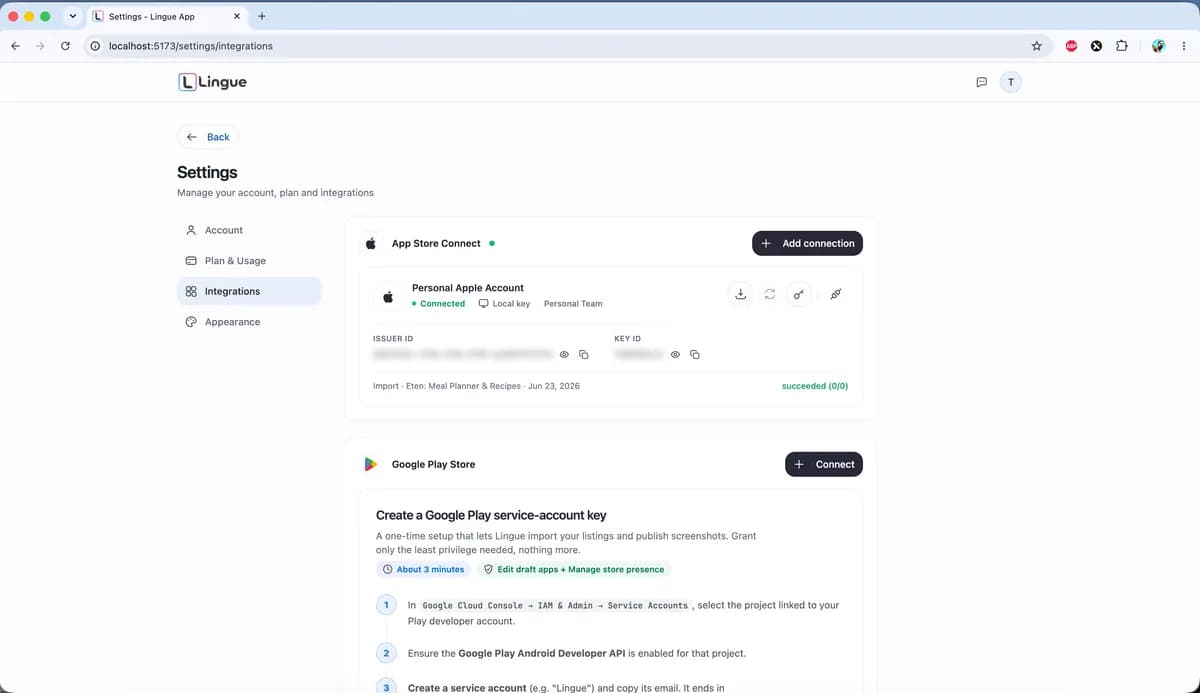
Task: Click the Import Eten: Meal Planner entry
Action: click(x=476, y=386)
